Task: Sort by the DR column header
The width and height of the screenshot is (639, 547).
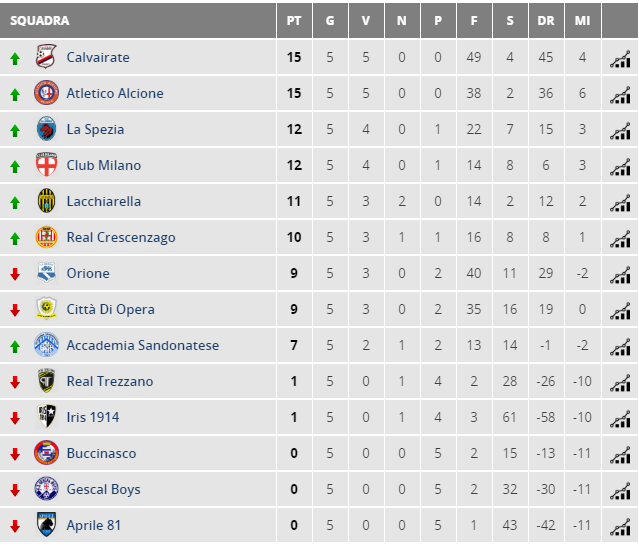Action: [546, 21]
